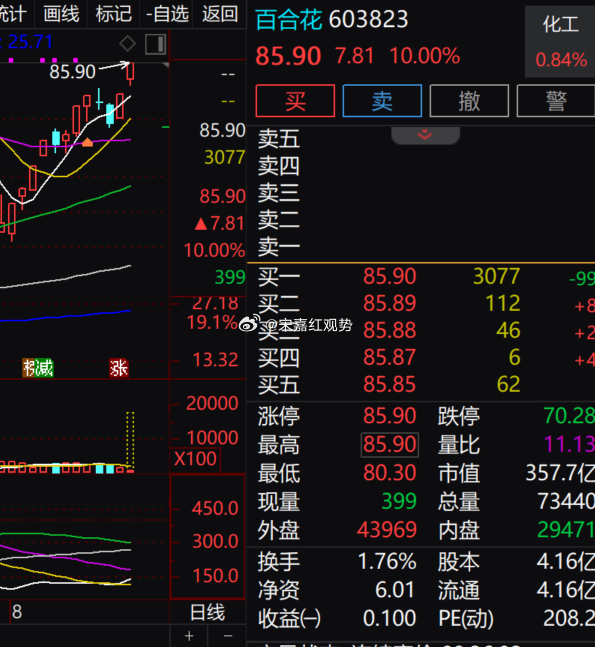The width and height of the screenshot is (595, 647).
Task: Click the 涨 marker on the chart
Action: [x=119, y=368]
